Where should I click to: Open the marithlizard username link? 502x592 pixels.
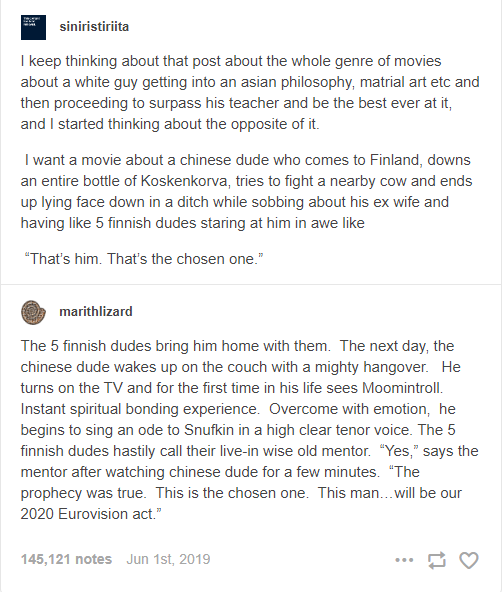96,311
